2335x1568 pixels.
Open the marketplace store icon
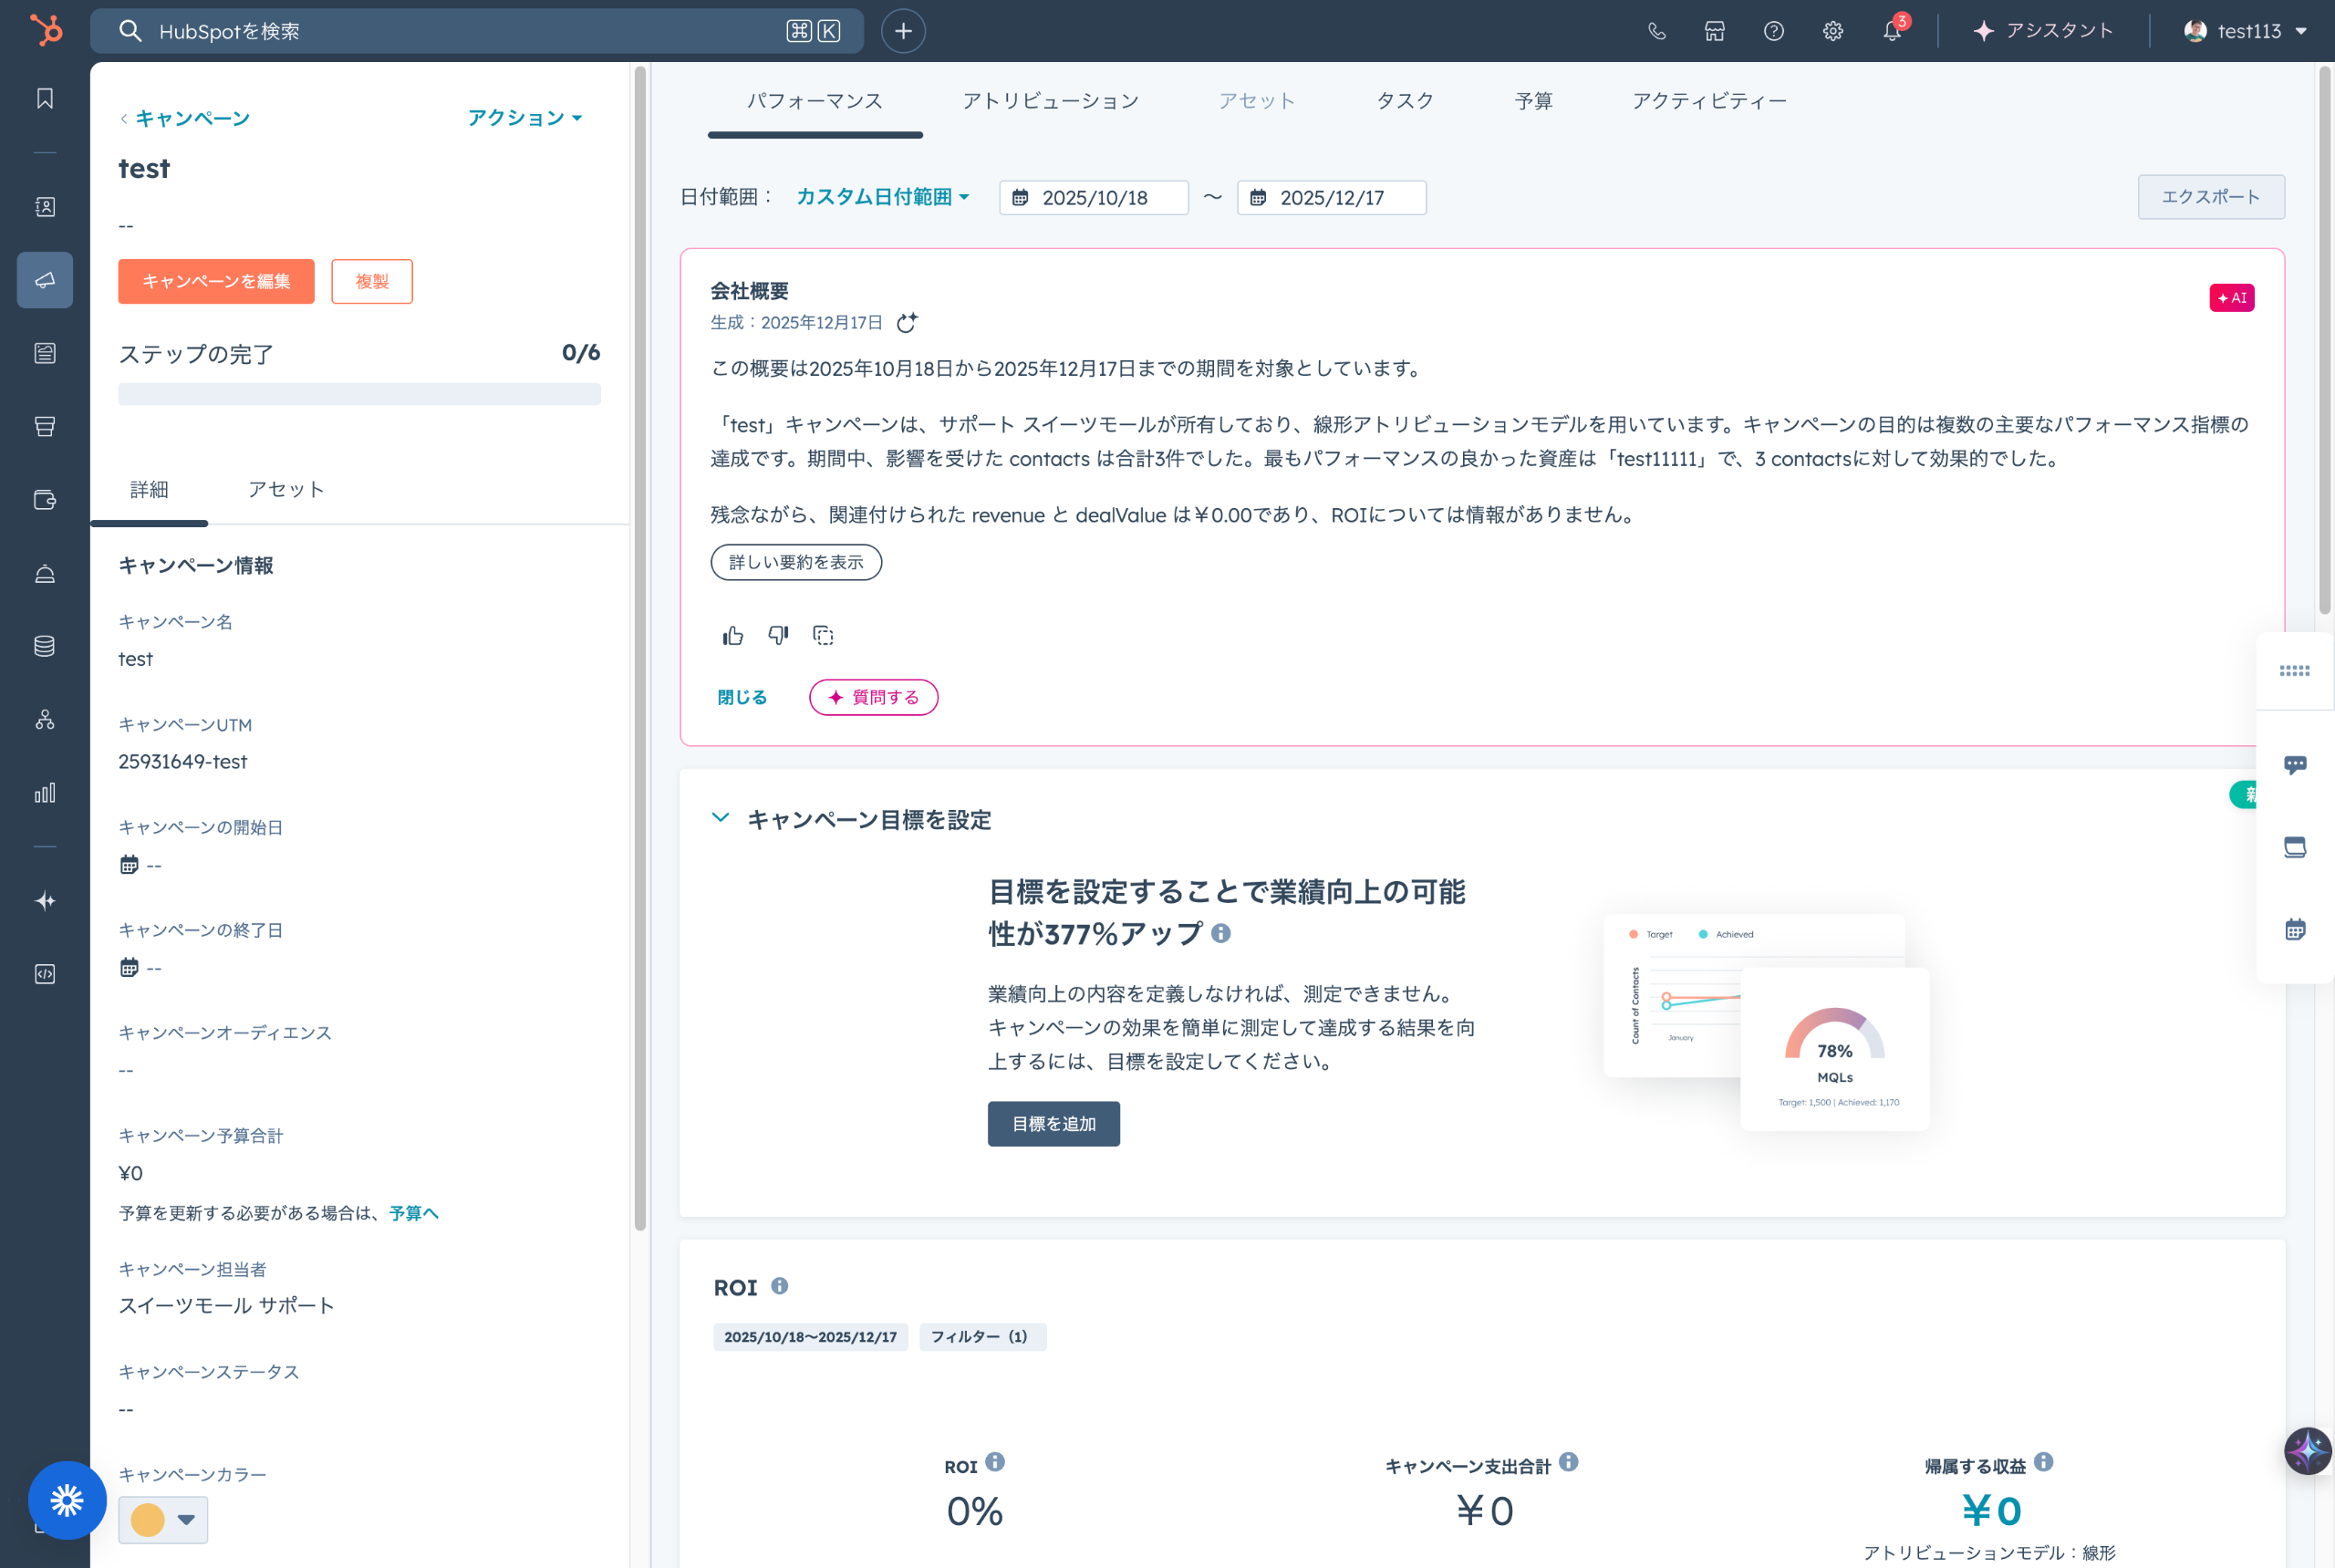tap(1714, 31)
